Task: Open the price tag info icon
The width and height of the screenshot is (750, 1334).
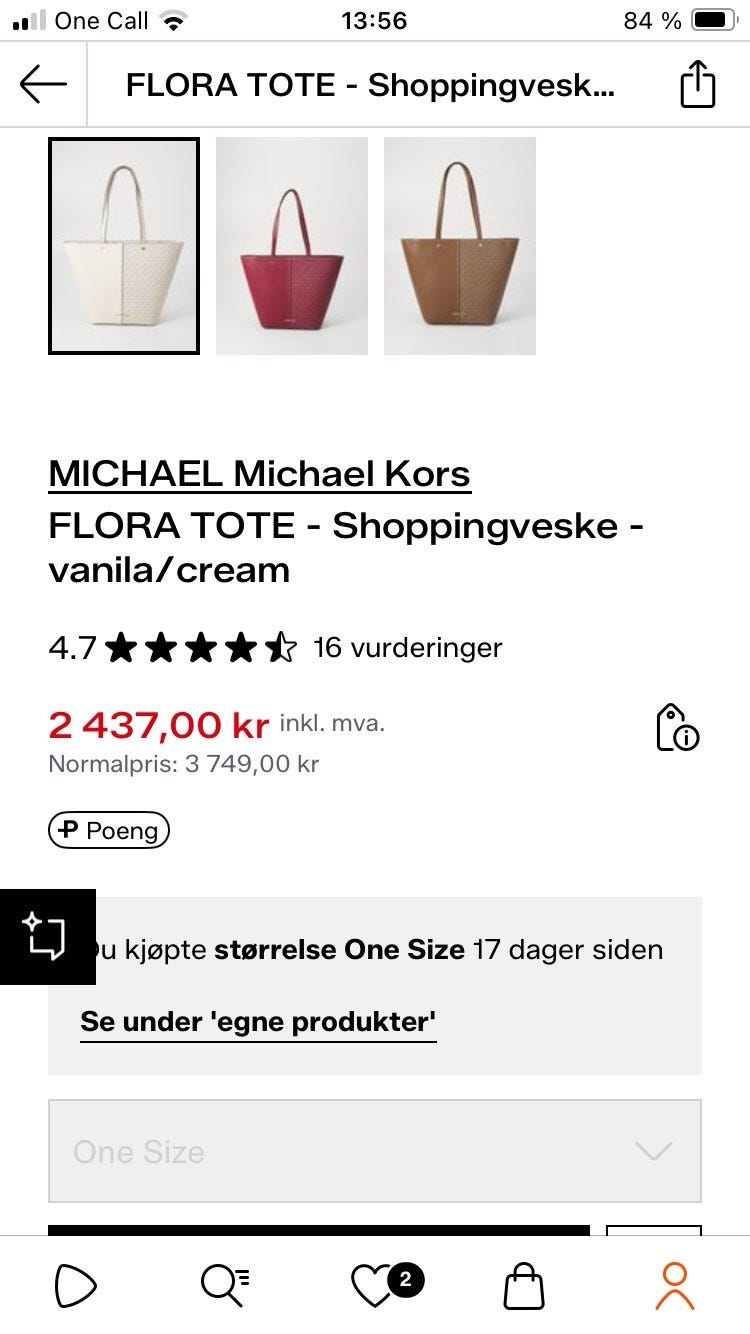Action: pos(676,727)
